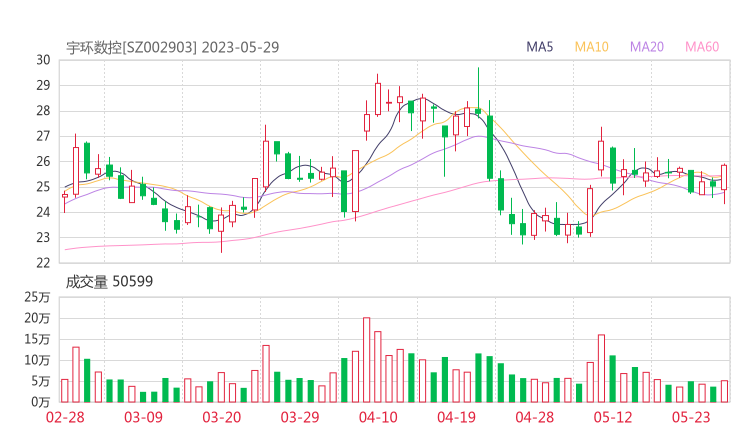Click the price axis value 29
Screen dimensions: 740x440
coord(43,85)
